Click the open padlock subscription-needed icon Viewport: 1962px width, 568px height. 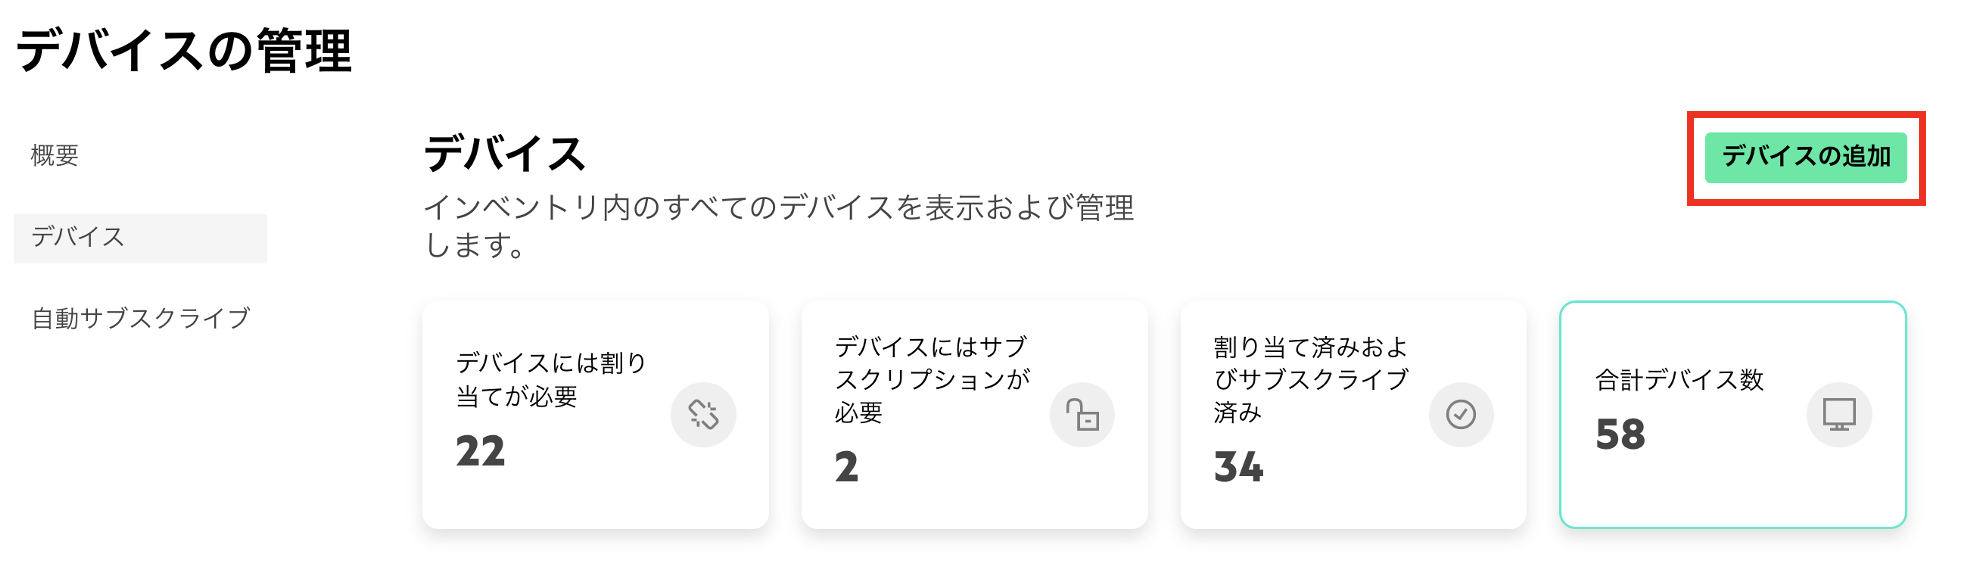pos(1082,414)
